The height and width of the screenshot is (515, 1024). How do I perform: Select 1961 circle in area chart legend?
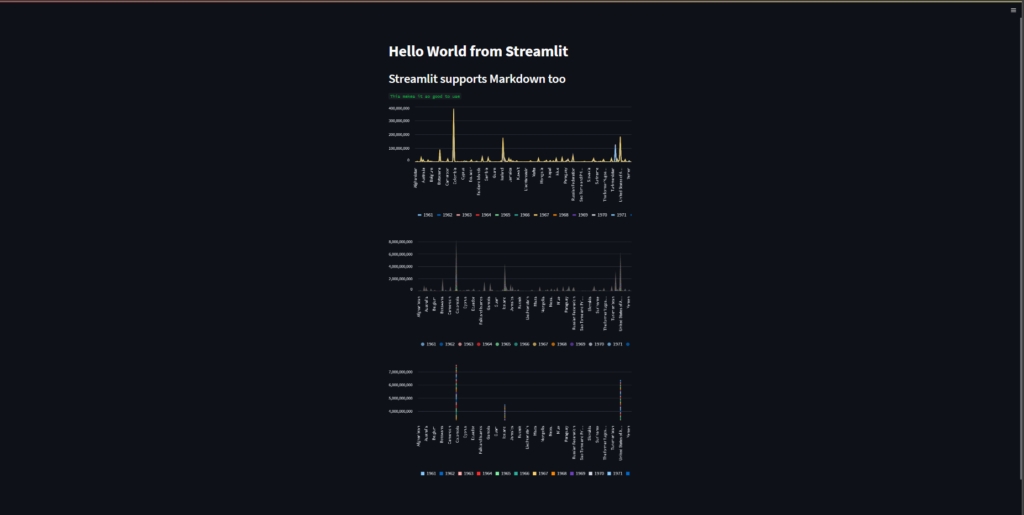click(423, 344)
